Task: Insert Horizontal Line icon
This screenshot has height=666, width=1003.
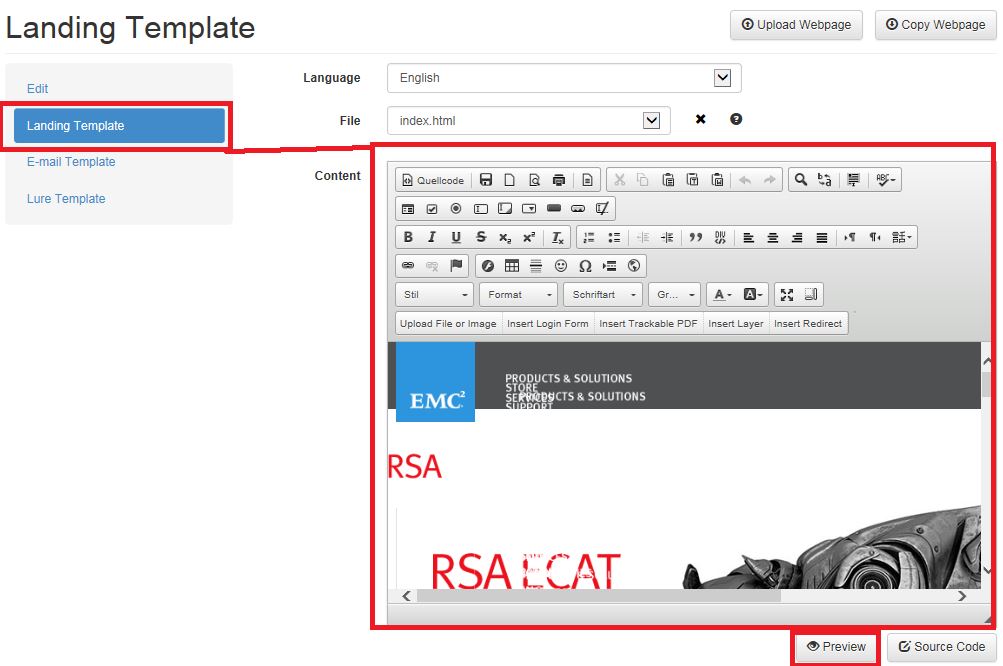Action: coord(536,266)
